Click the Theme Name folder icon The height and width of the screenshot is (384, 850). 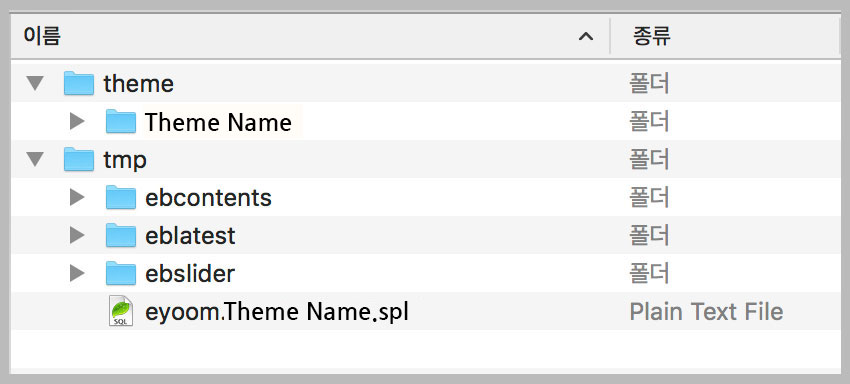[120, 121]
